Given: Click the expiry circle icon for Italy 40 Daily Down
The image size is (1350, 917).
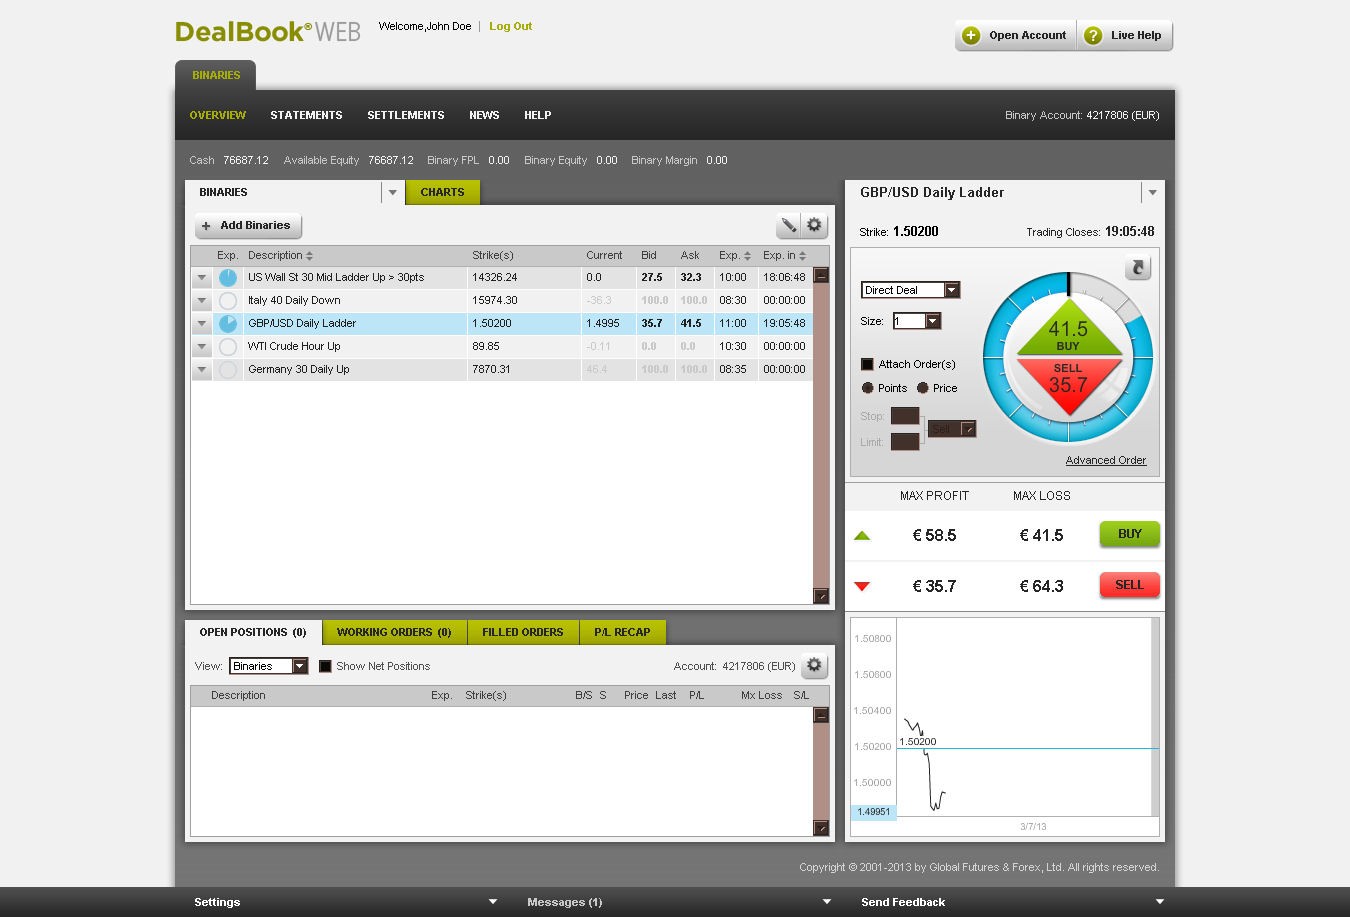Looking at the screenshot, I should tap(228, 300).
